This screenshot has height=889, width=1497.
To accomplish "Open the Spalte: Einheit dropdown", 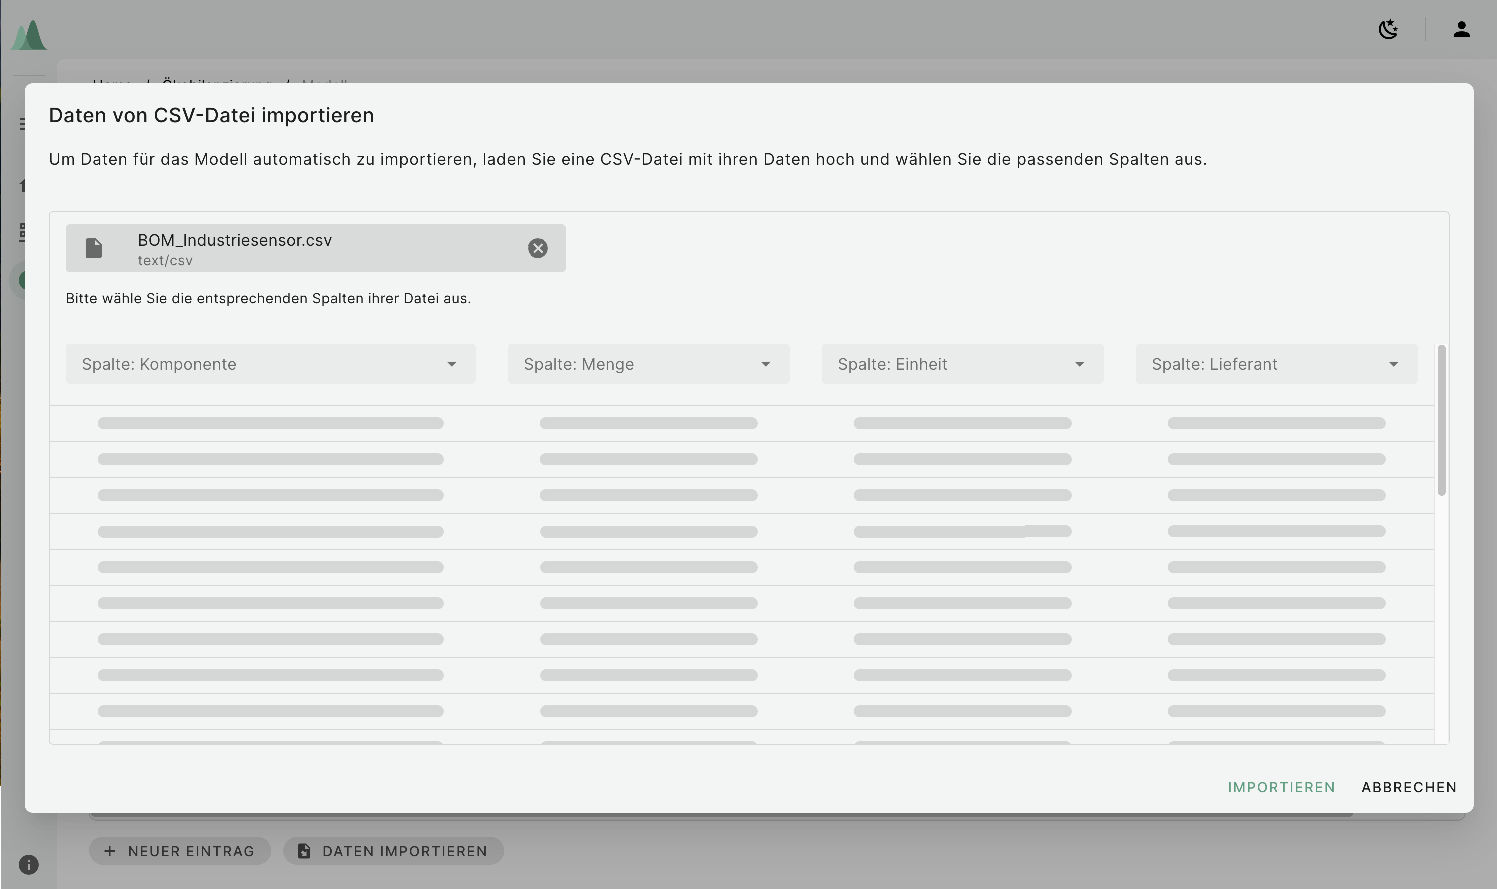I will [962, 364].
